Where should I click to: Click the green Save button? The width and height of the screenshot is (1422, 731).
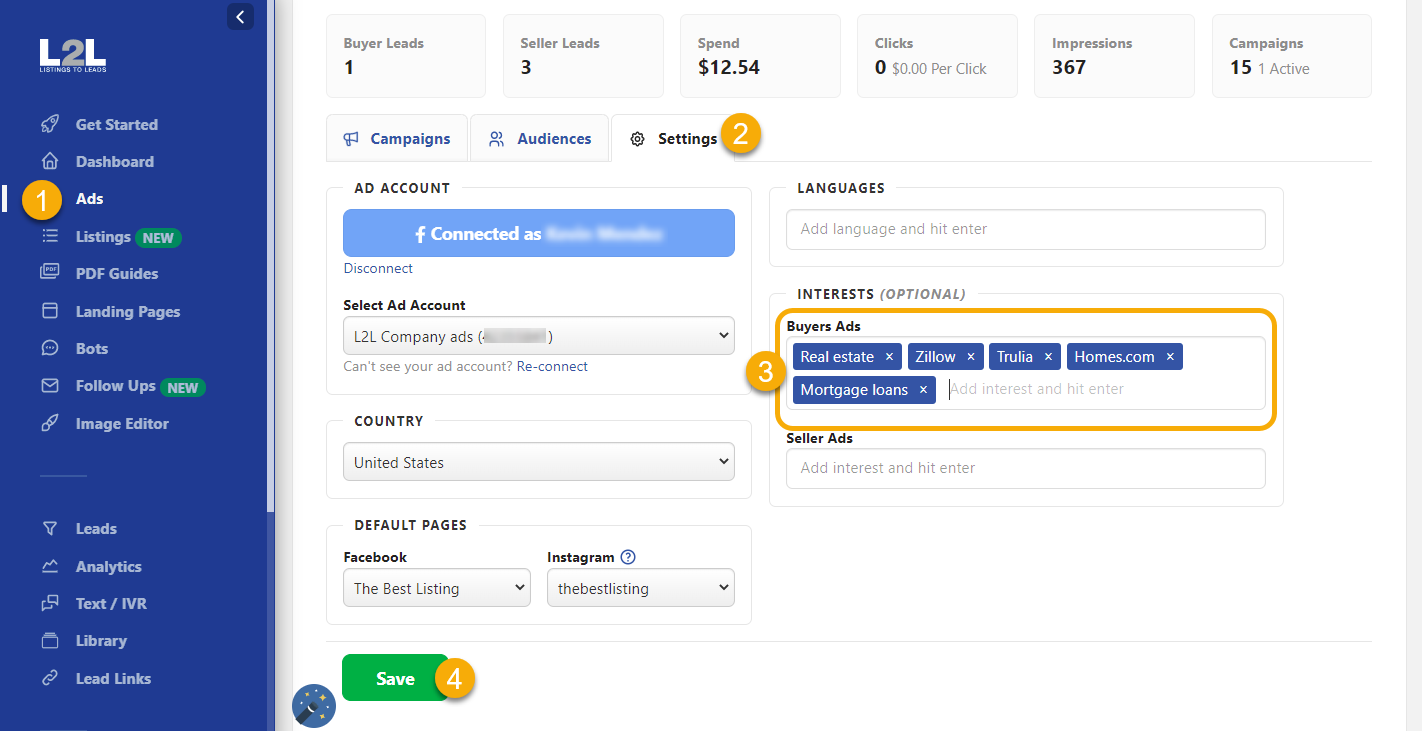395,679
